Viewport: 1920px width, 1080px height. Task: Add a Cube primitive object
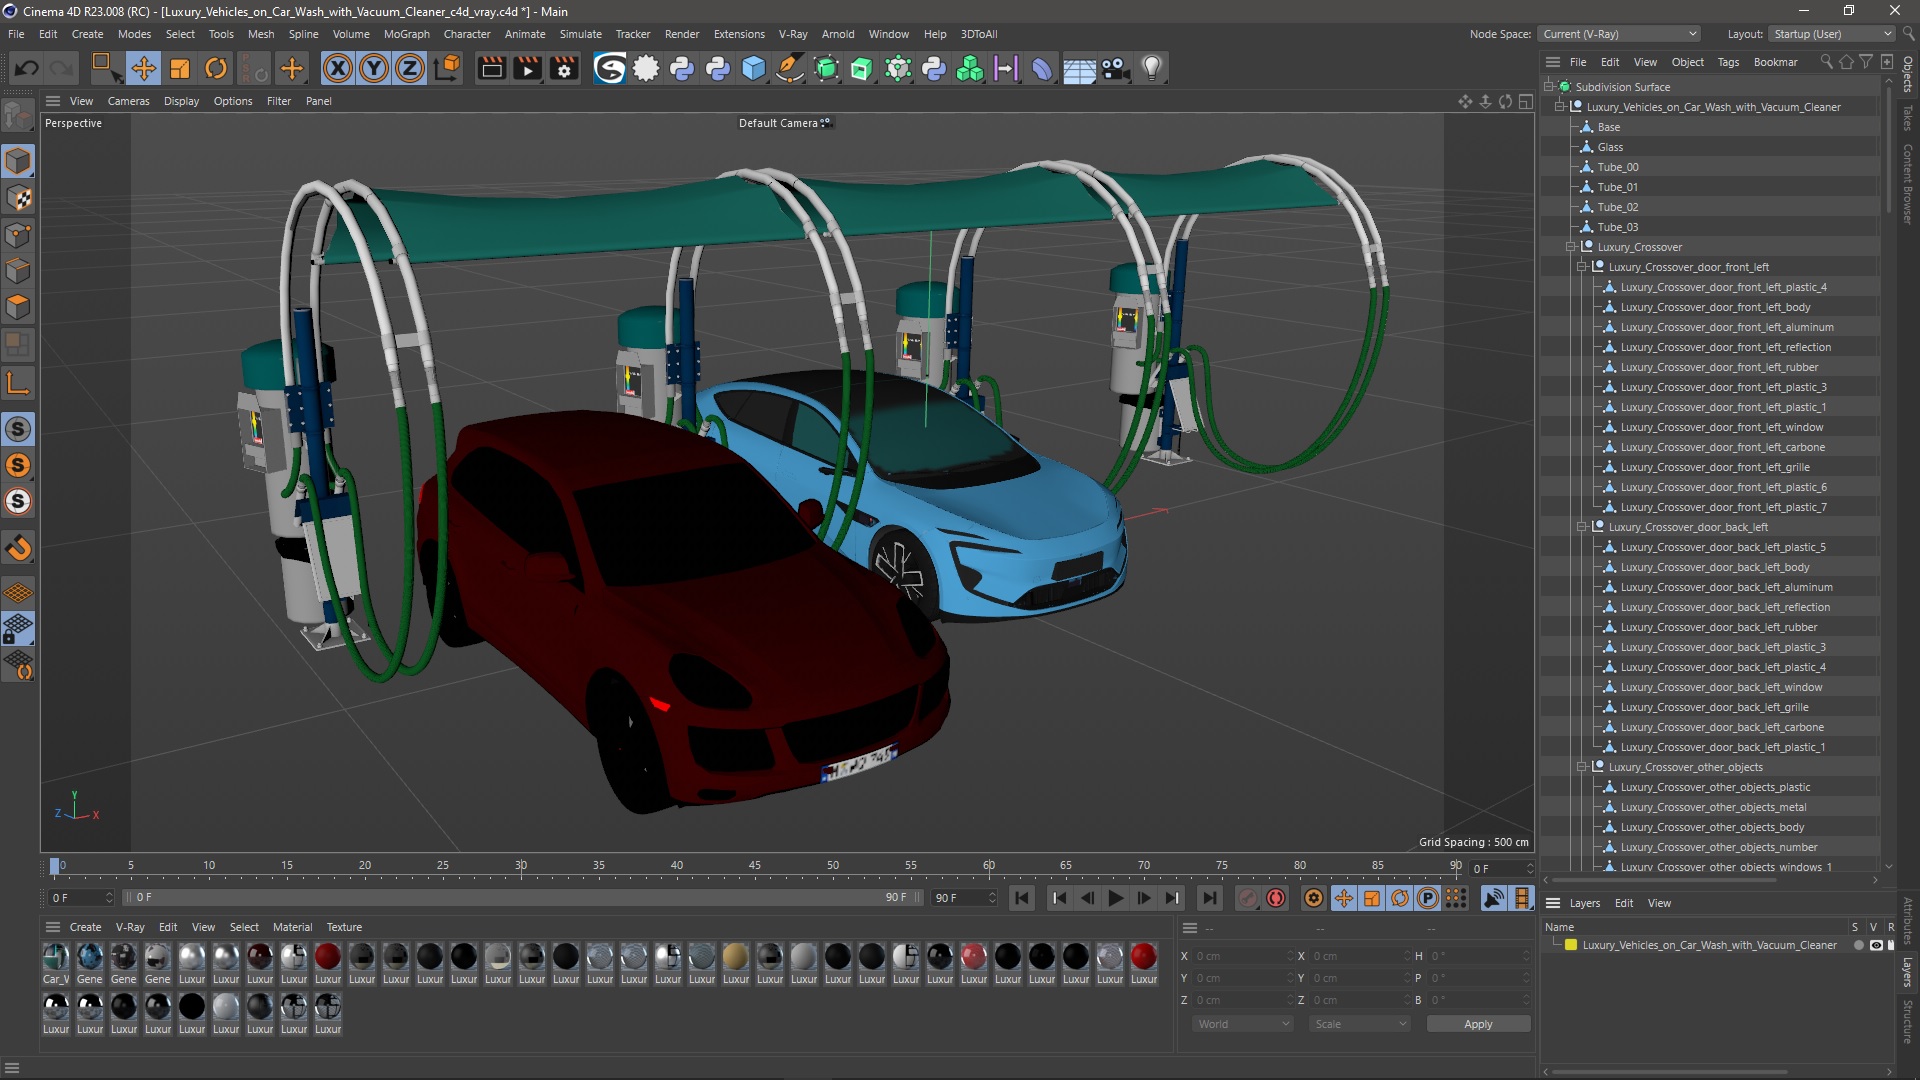point(754,68)
